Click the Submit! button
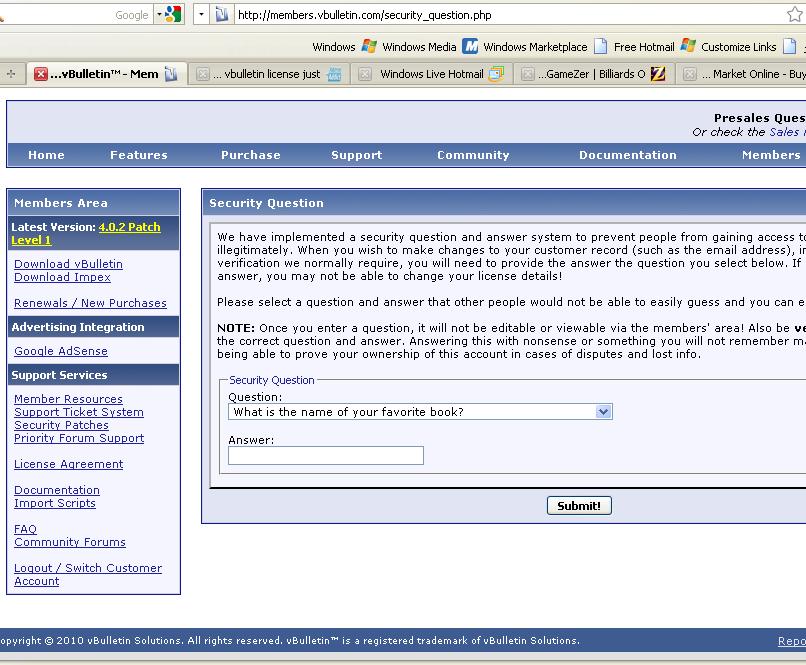This screenshot has height=665, width=806. coord(579,506)
